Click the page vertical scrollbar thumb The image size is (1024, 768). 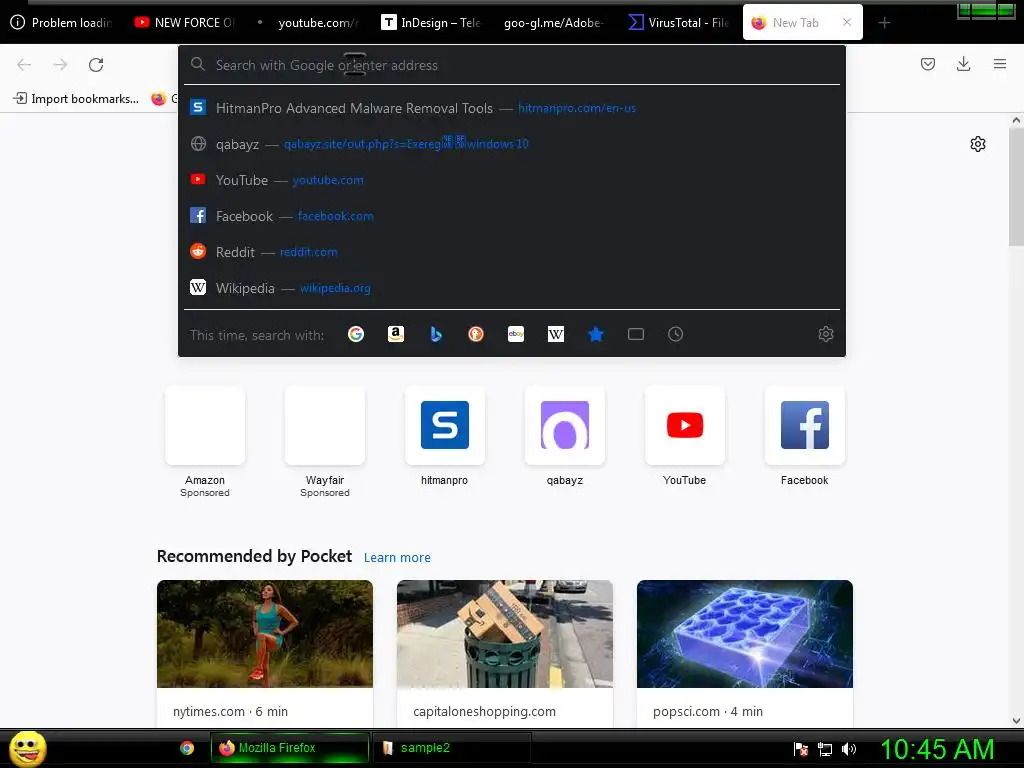[x=1016, y=187]
